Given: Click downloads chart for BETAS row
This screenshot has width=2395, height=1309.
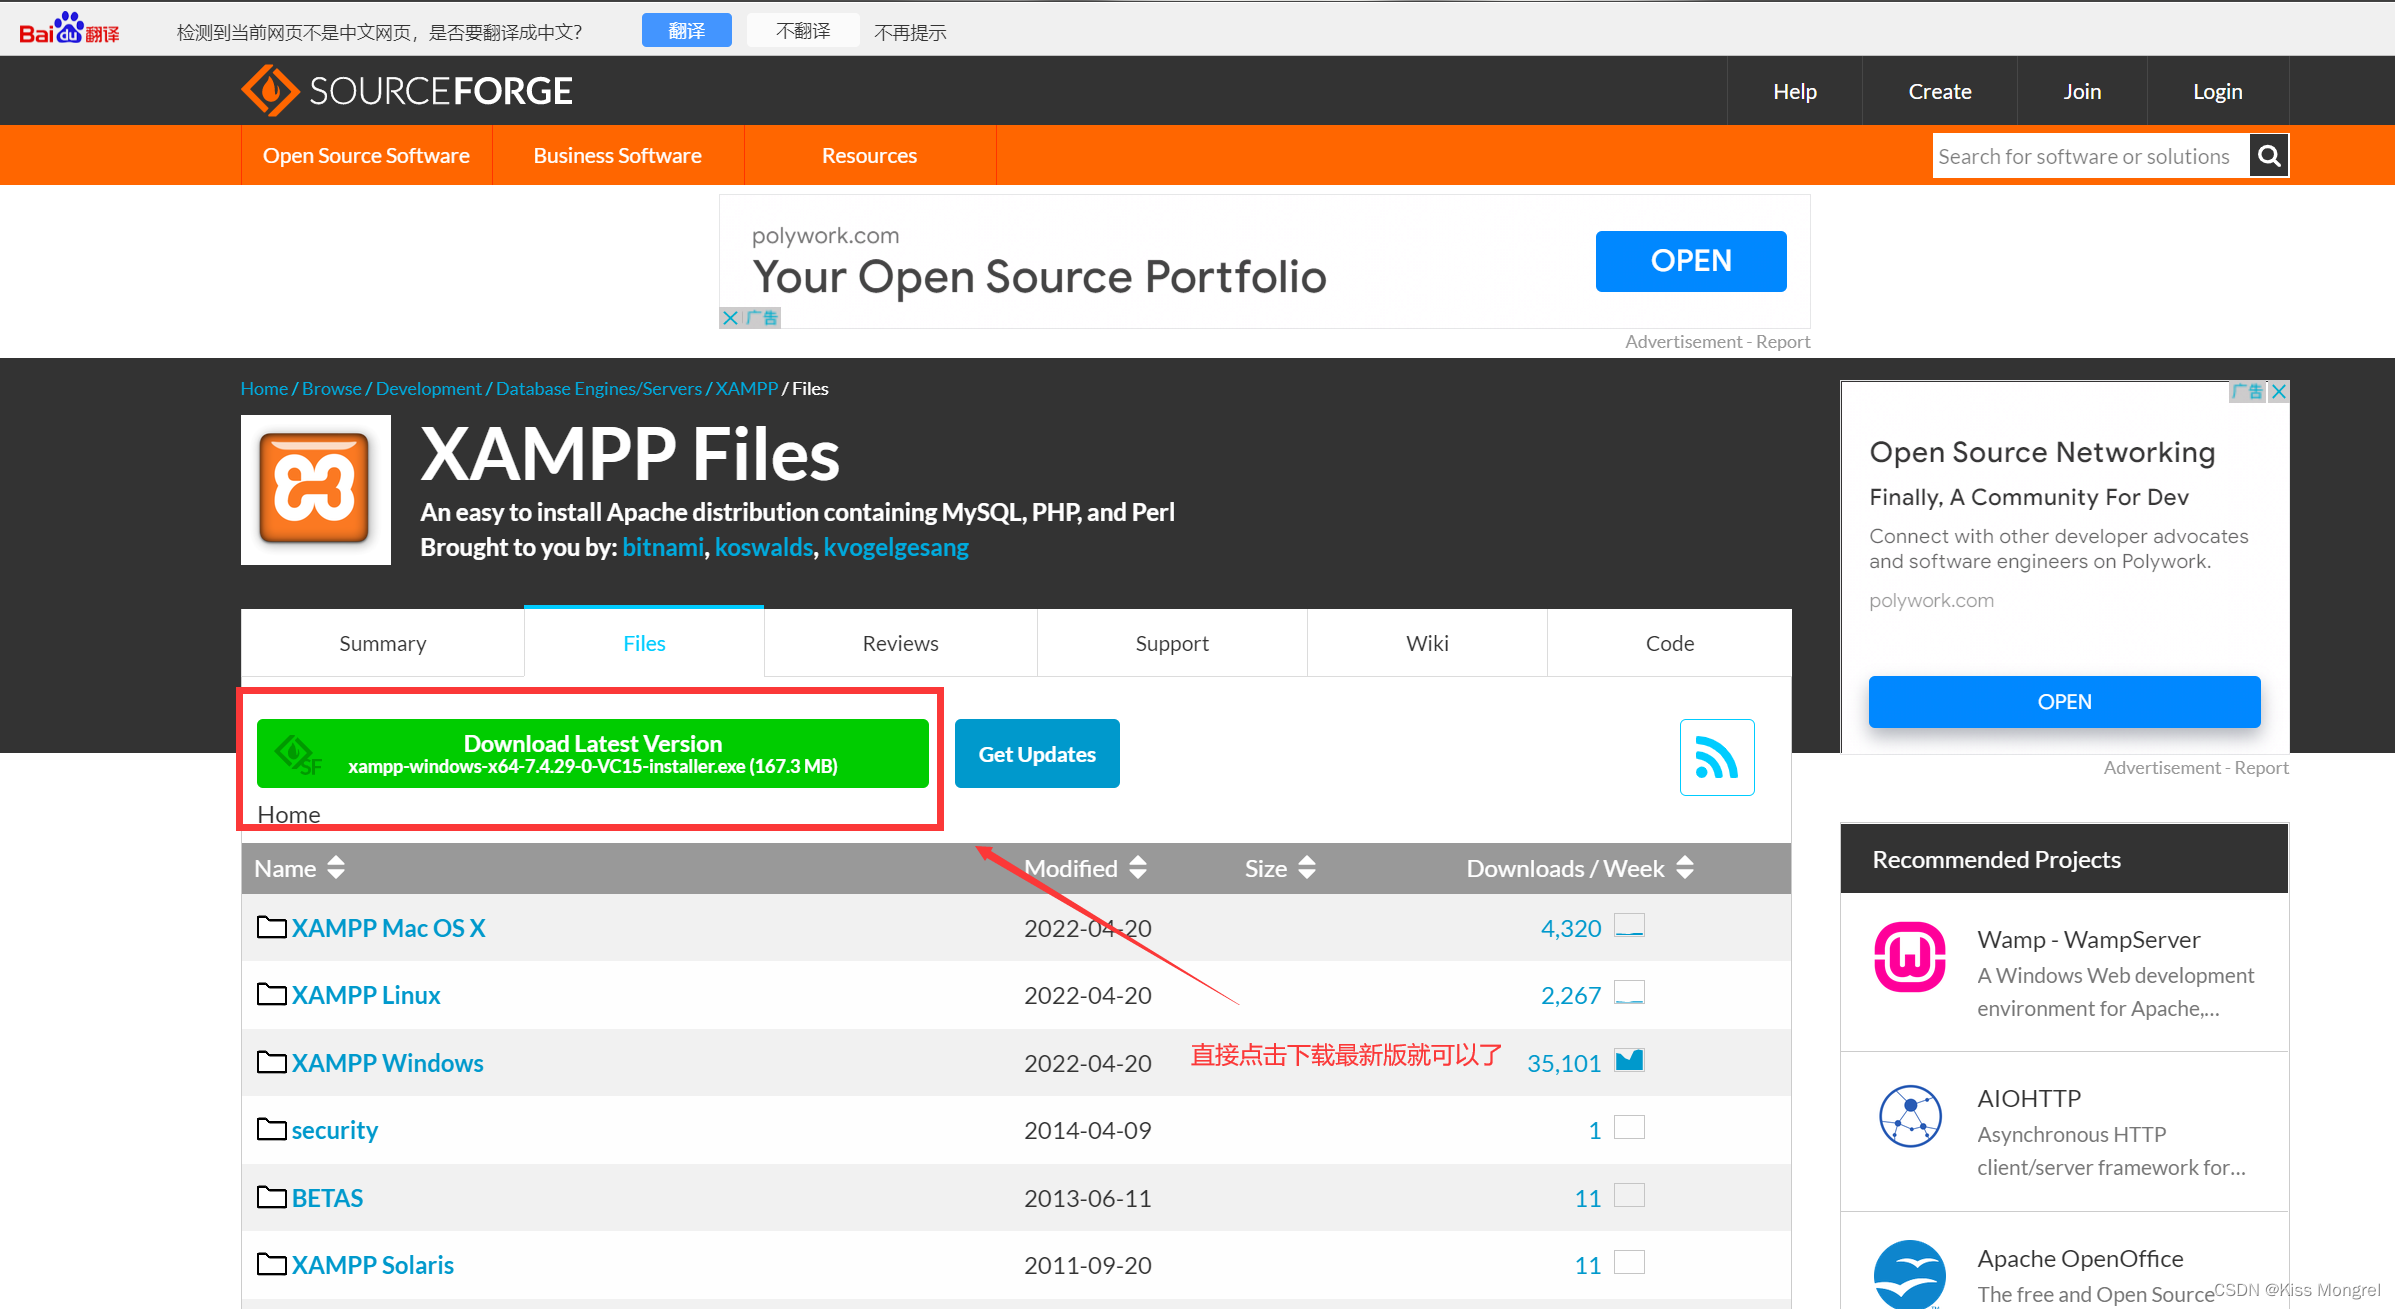Looking at the screenshot, I should click(x=1629, y=1195).
